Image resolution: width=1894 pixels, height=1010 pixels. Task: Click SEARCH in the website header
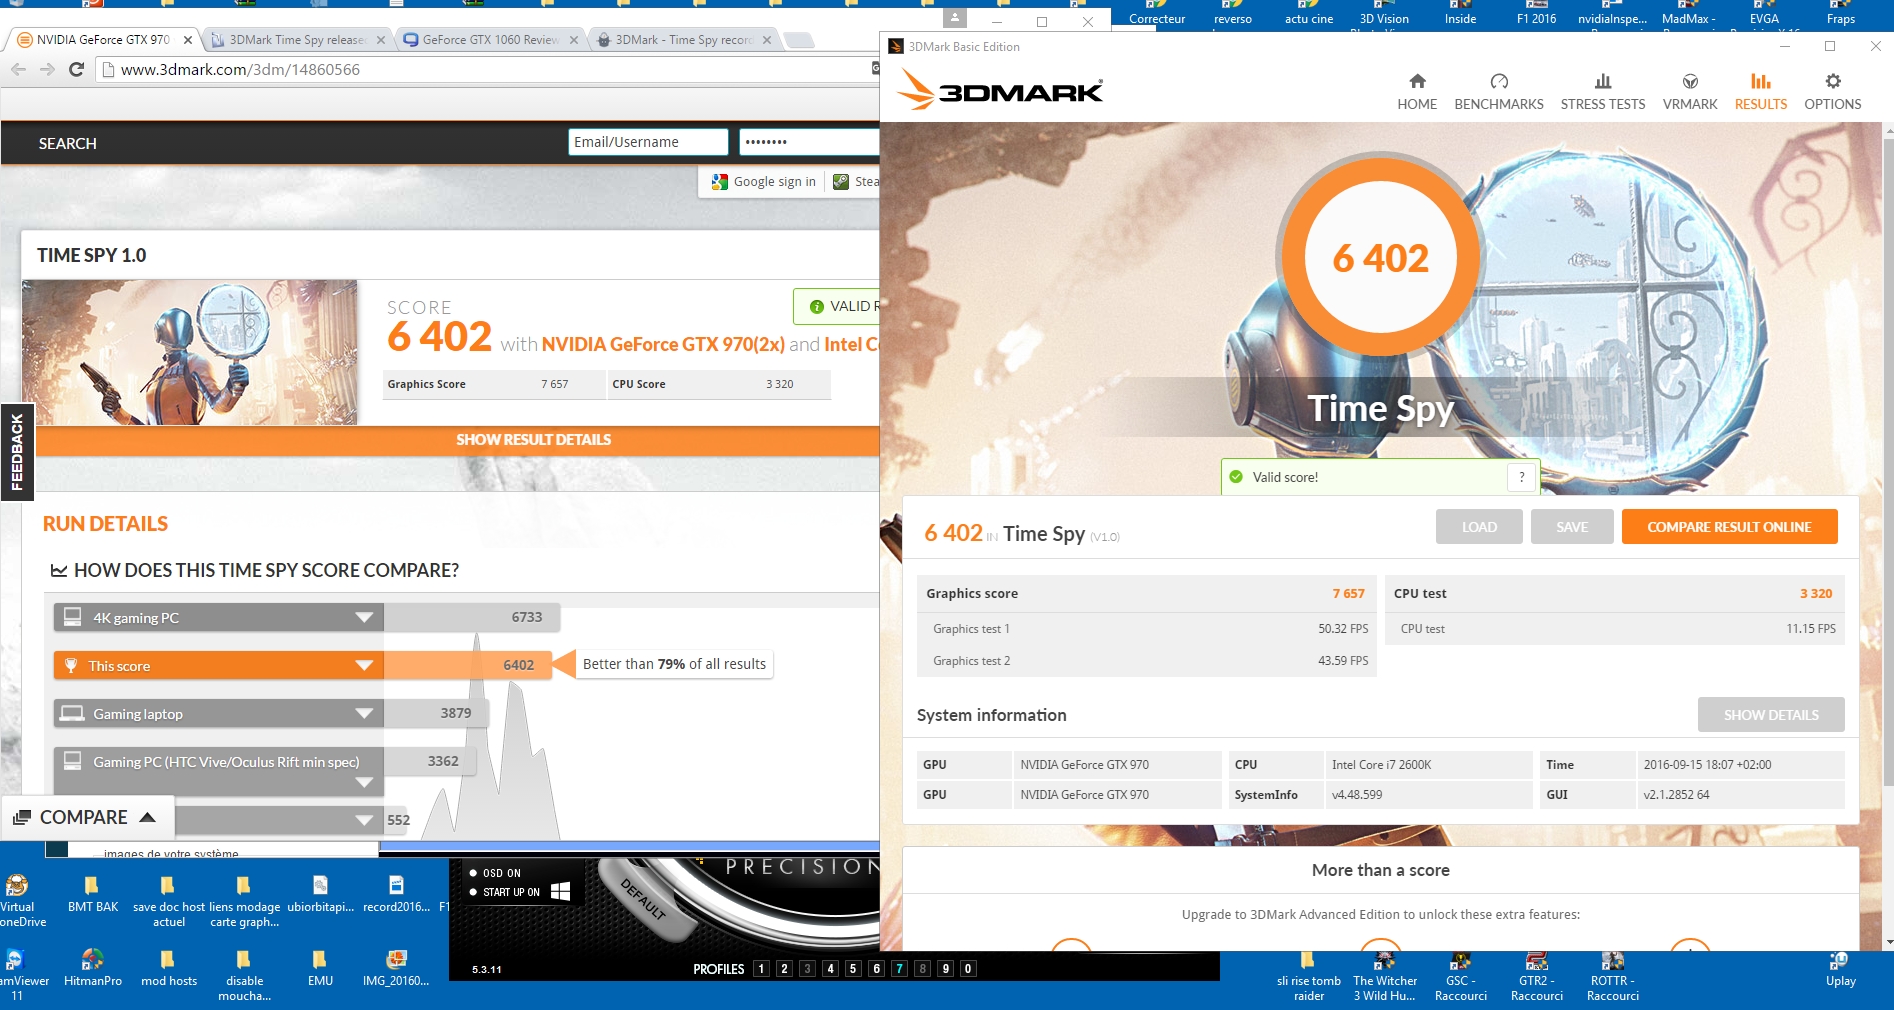click(68, 144)
